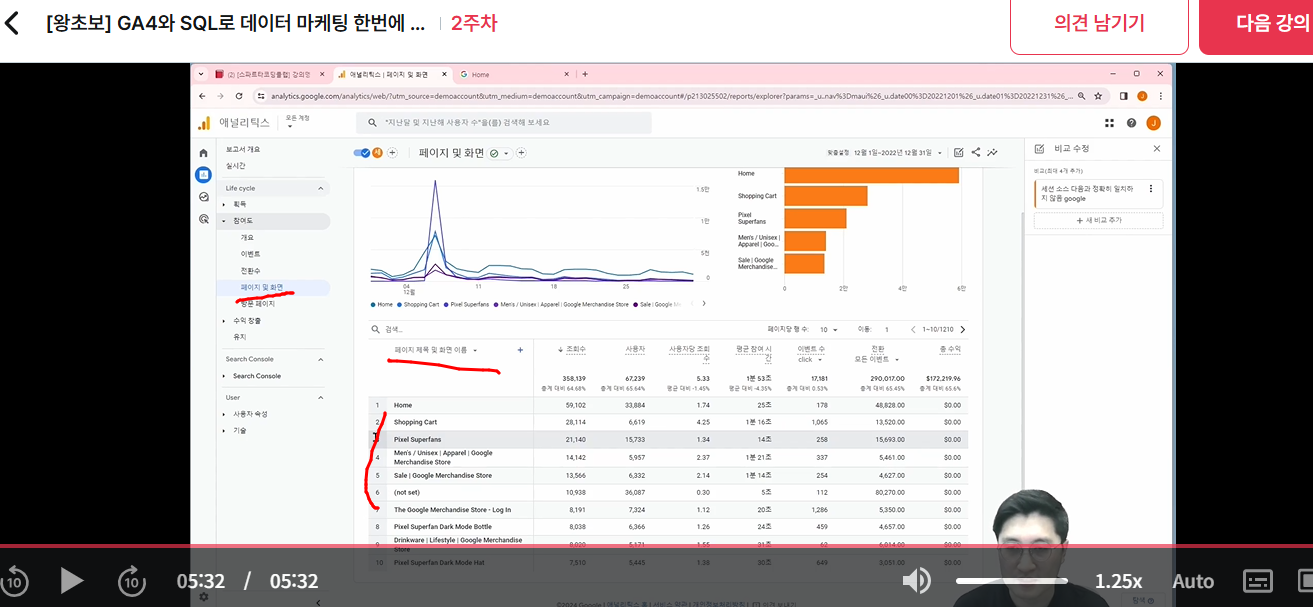
Task: Select 전환수 under 참여도
Action: pos(250,271)
